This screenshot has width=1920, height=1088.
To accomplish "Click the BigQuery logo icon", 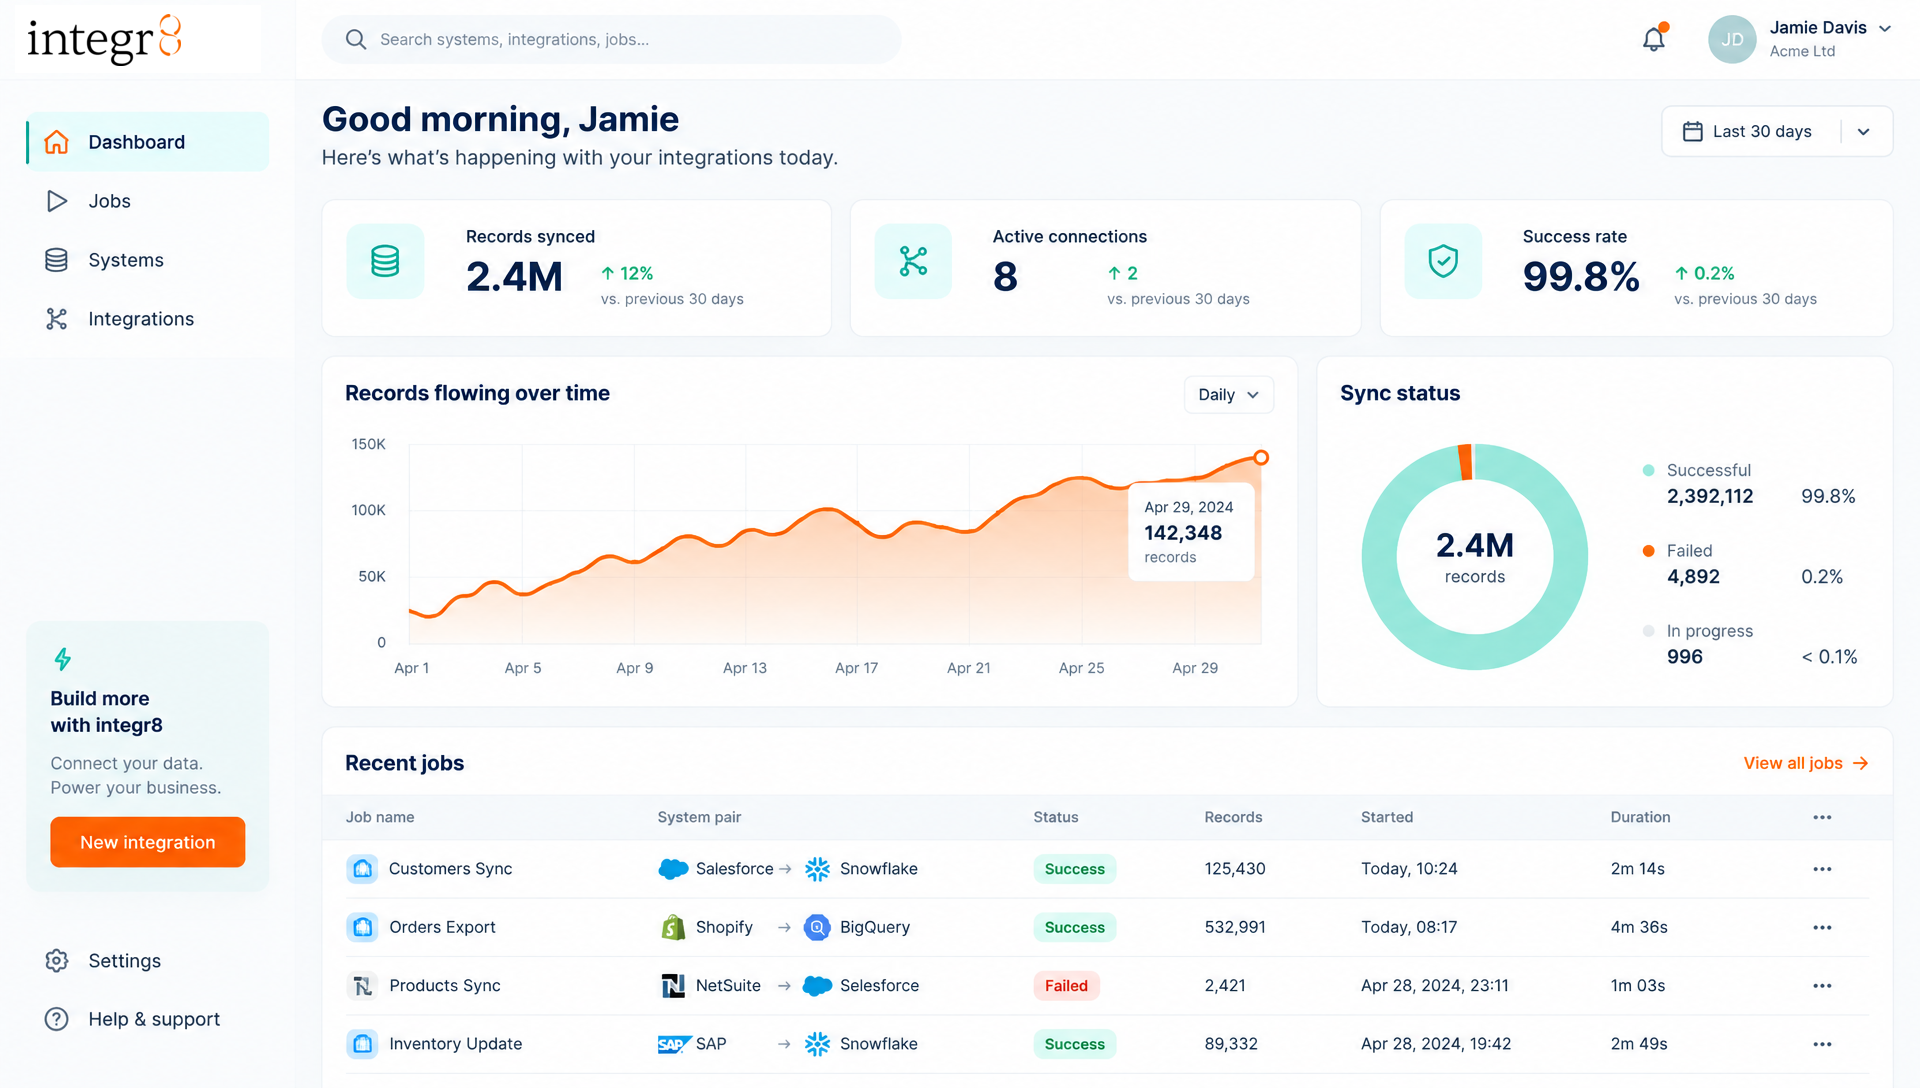I will (x=817, y=927).
